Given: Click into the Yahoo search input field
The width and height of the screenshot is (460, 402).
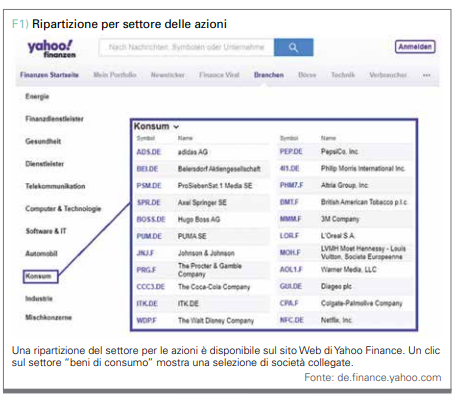Looking at the screenshot, I should tap(186, 47).
